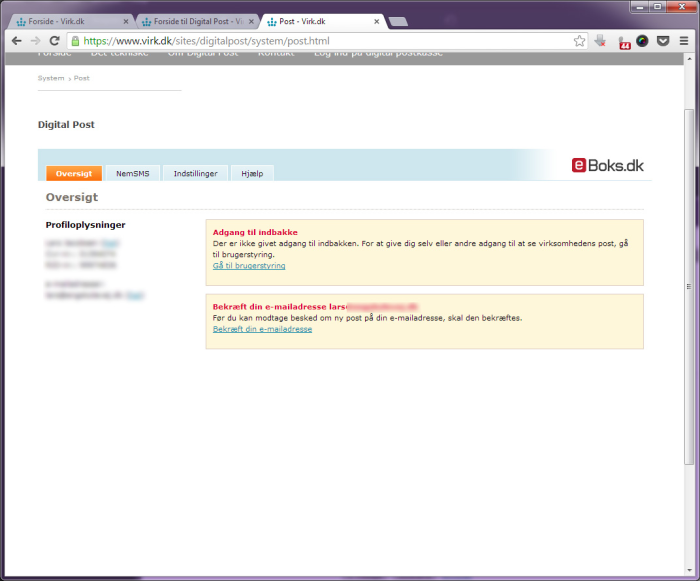Open the Hjælp tab
Screen dimensions: 700x581
coord(252,173)
